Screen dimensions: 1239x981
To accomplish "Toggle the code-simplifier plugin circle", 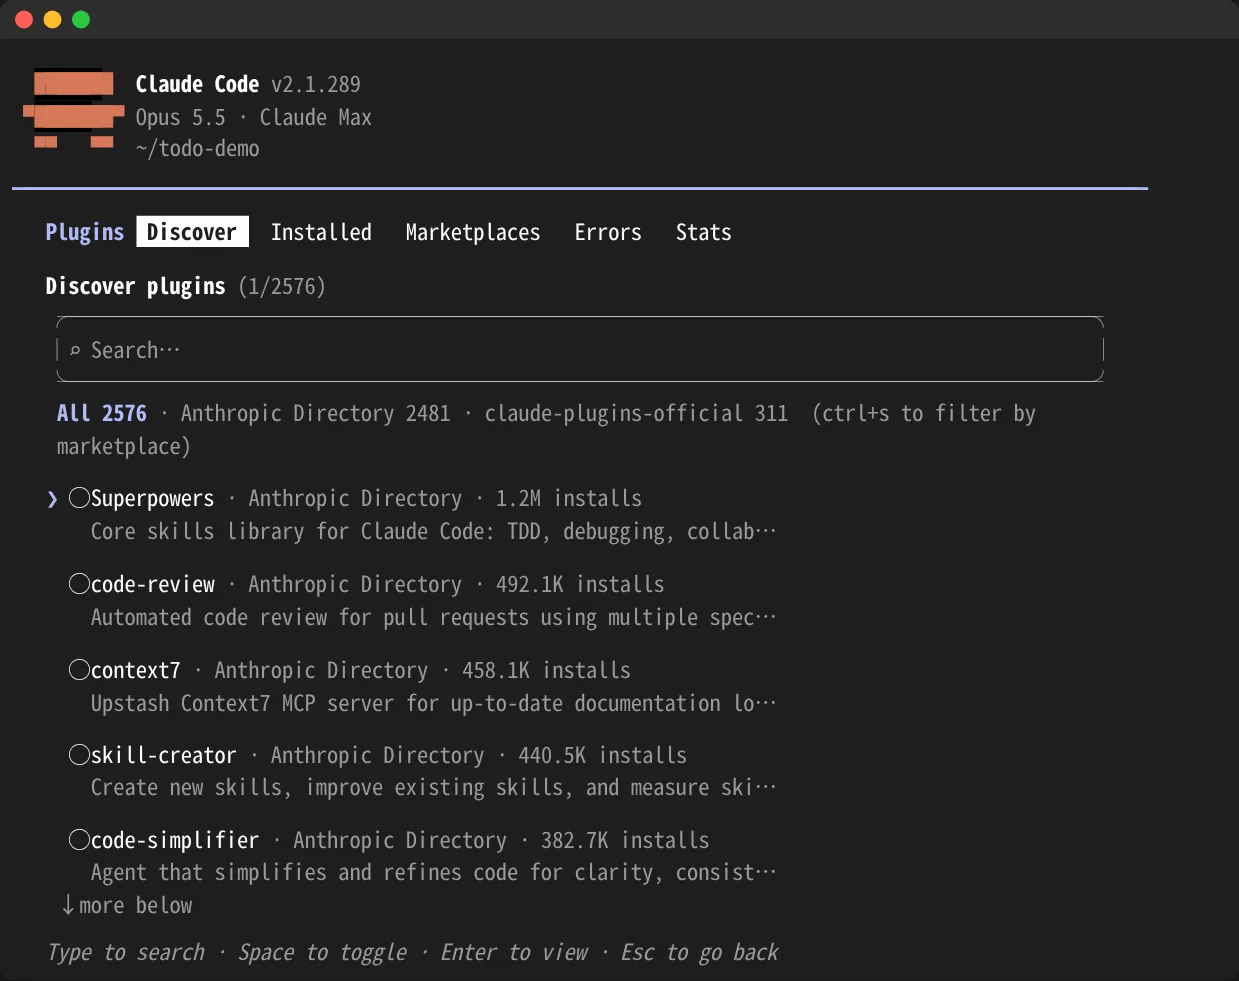I will (x=79, y=840).
